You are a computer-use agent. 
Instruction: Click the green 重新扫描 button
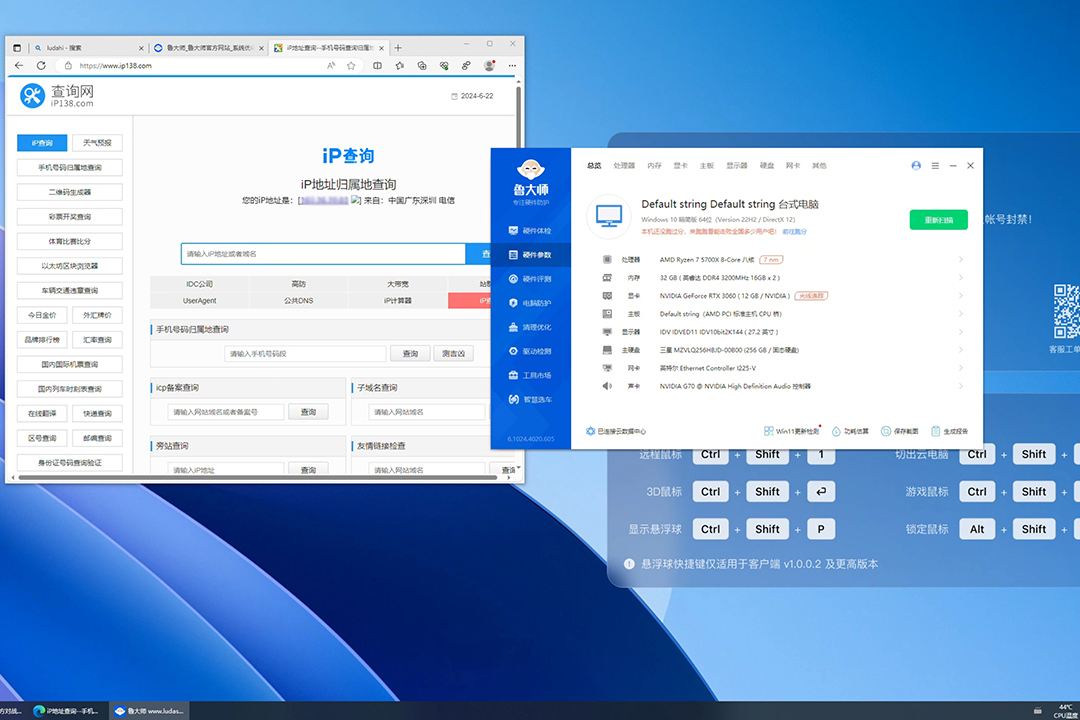tap(938, 220)
